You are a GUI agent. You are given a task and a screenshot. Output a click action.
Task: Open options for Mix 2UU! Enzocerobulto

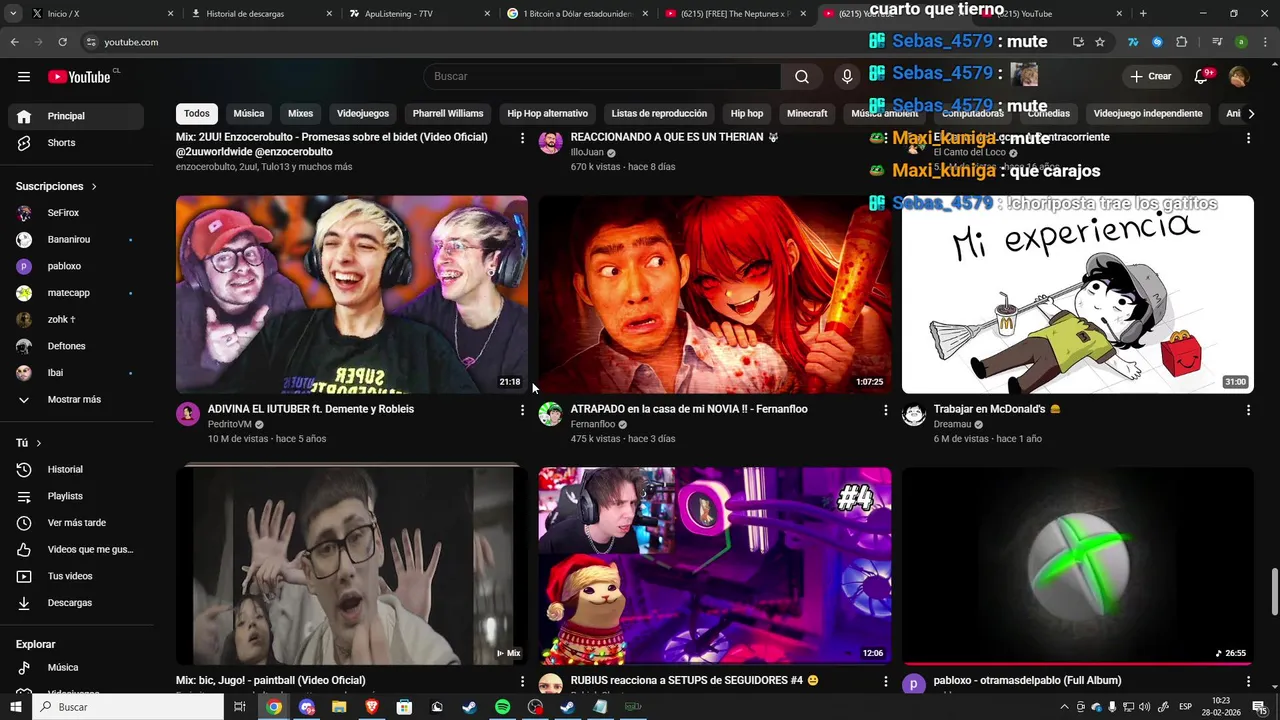522,138
